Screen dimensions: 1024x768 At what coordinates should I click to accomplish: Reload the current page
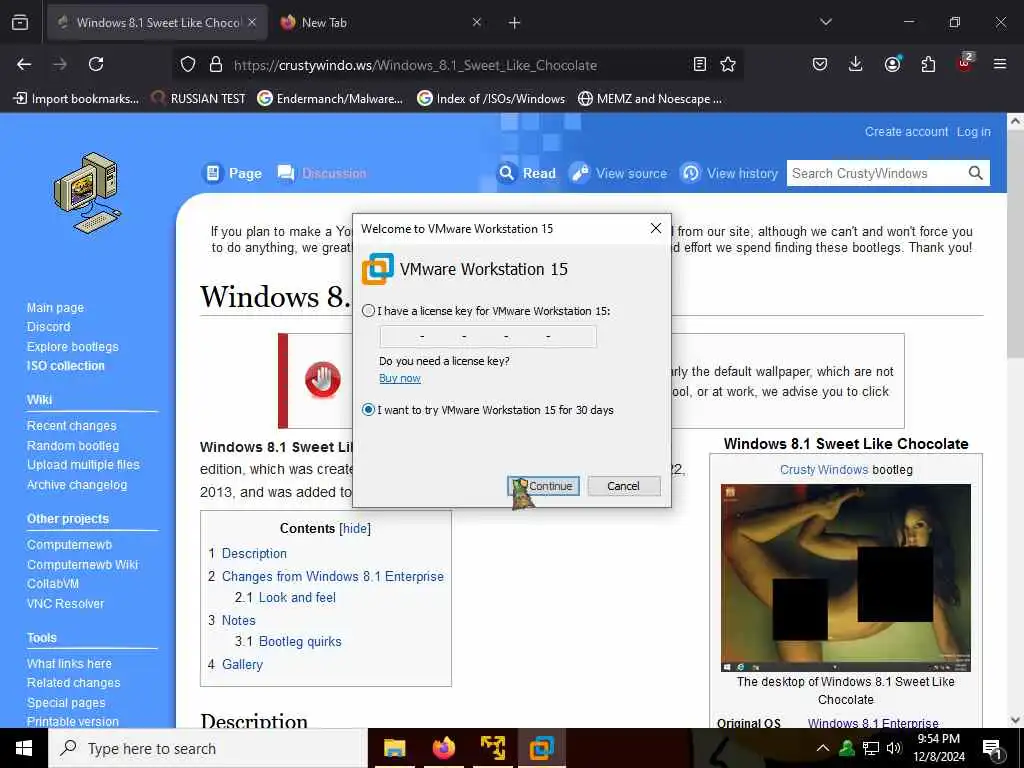click(96, 64)
